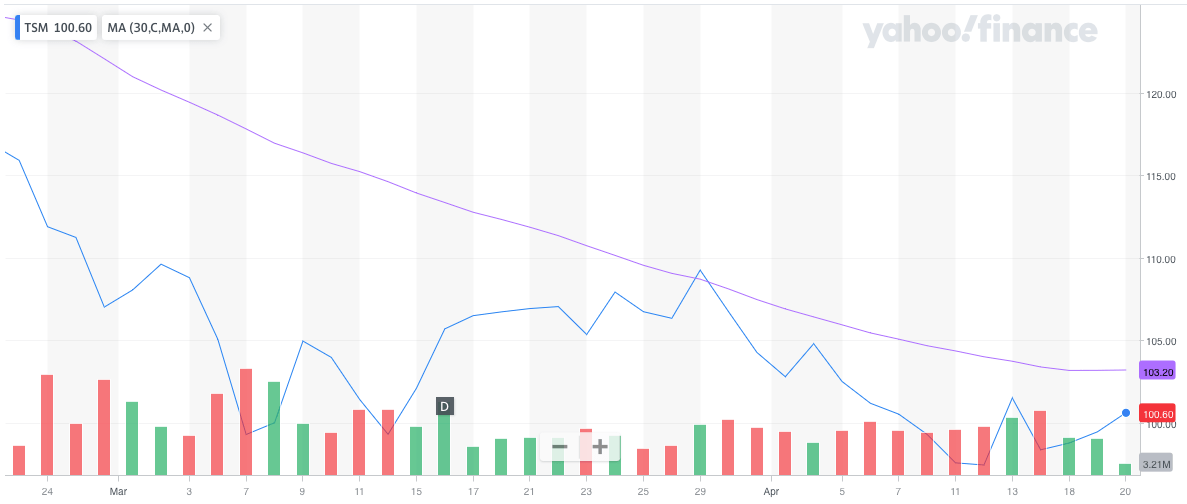Click the Yahoo Finance watermark logo
1187x504 pixels.
click(979, 32)
